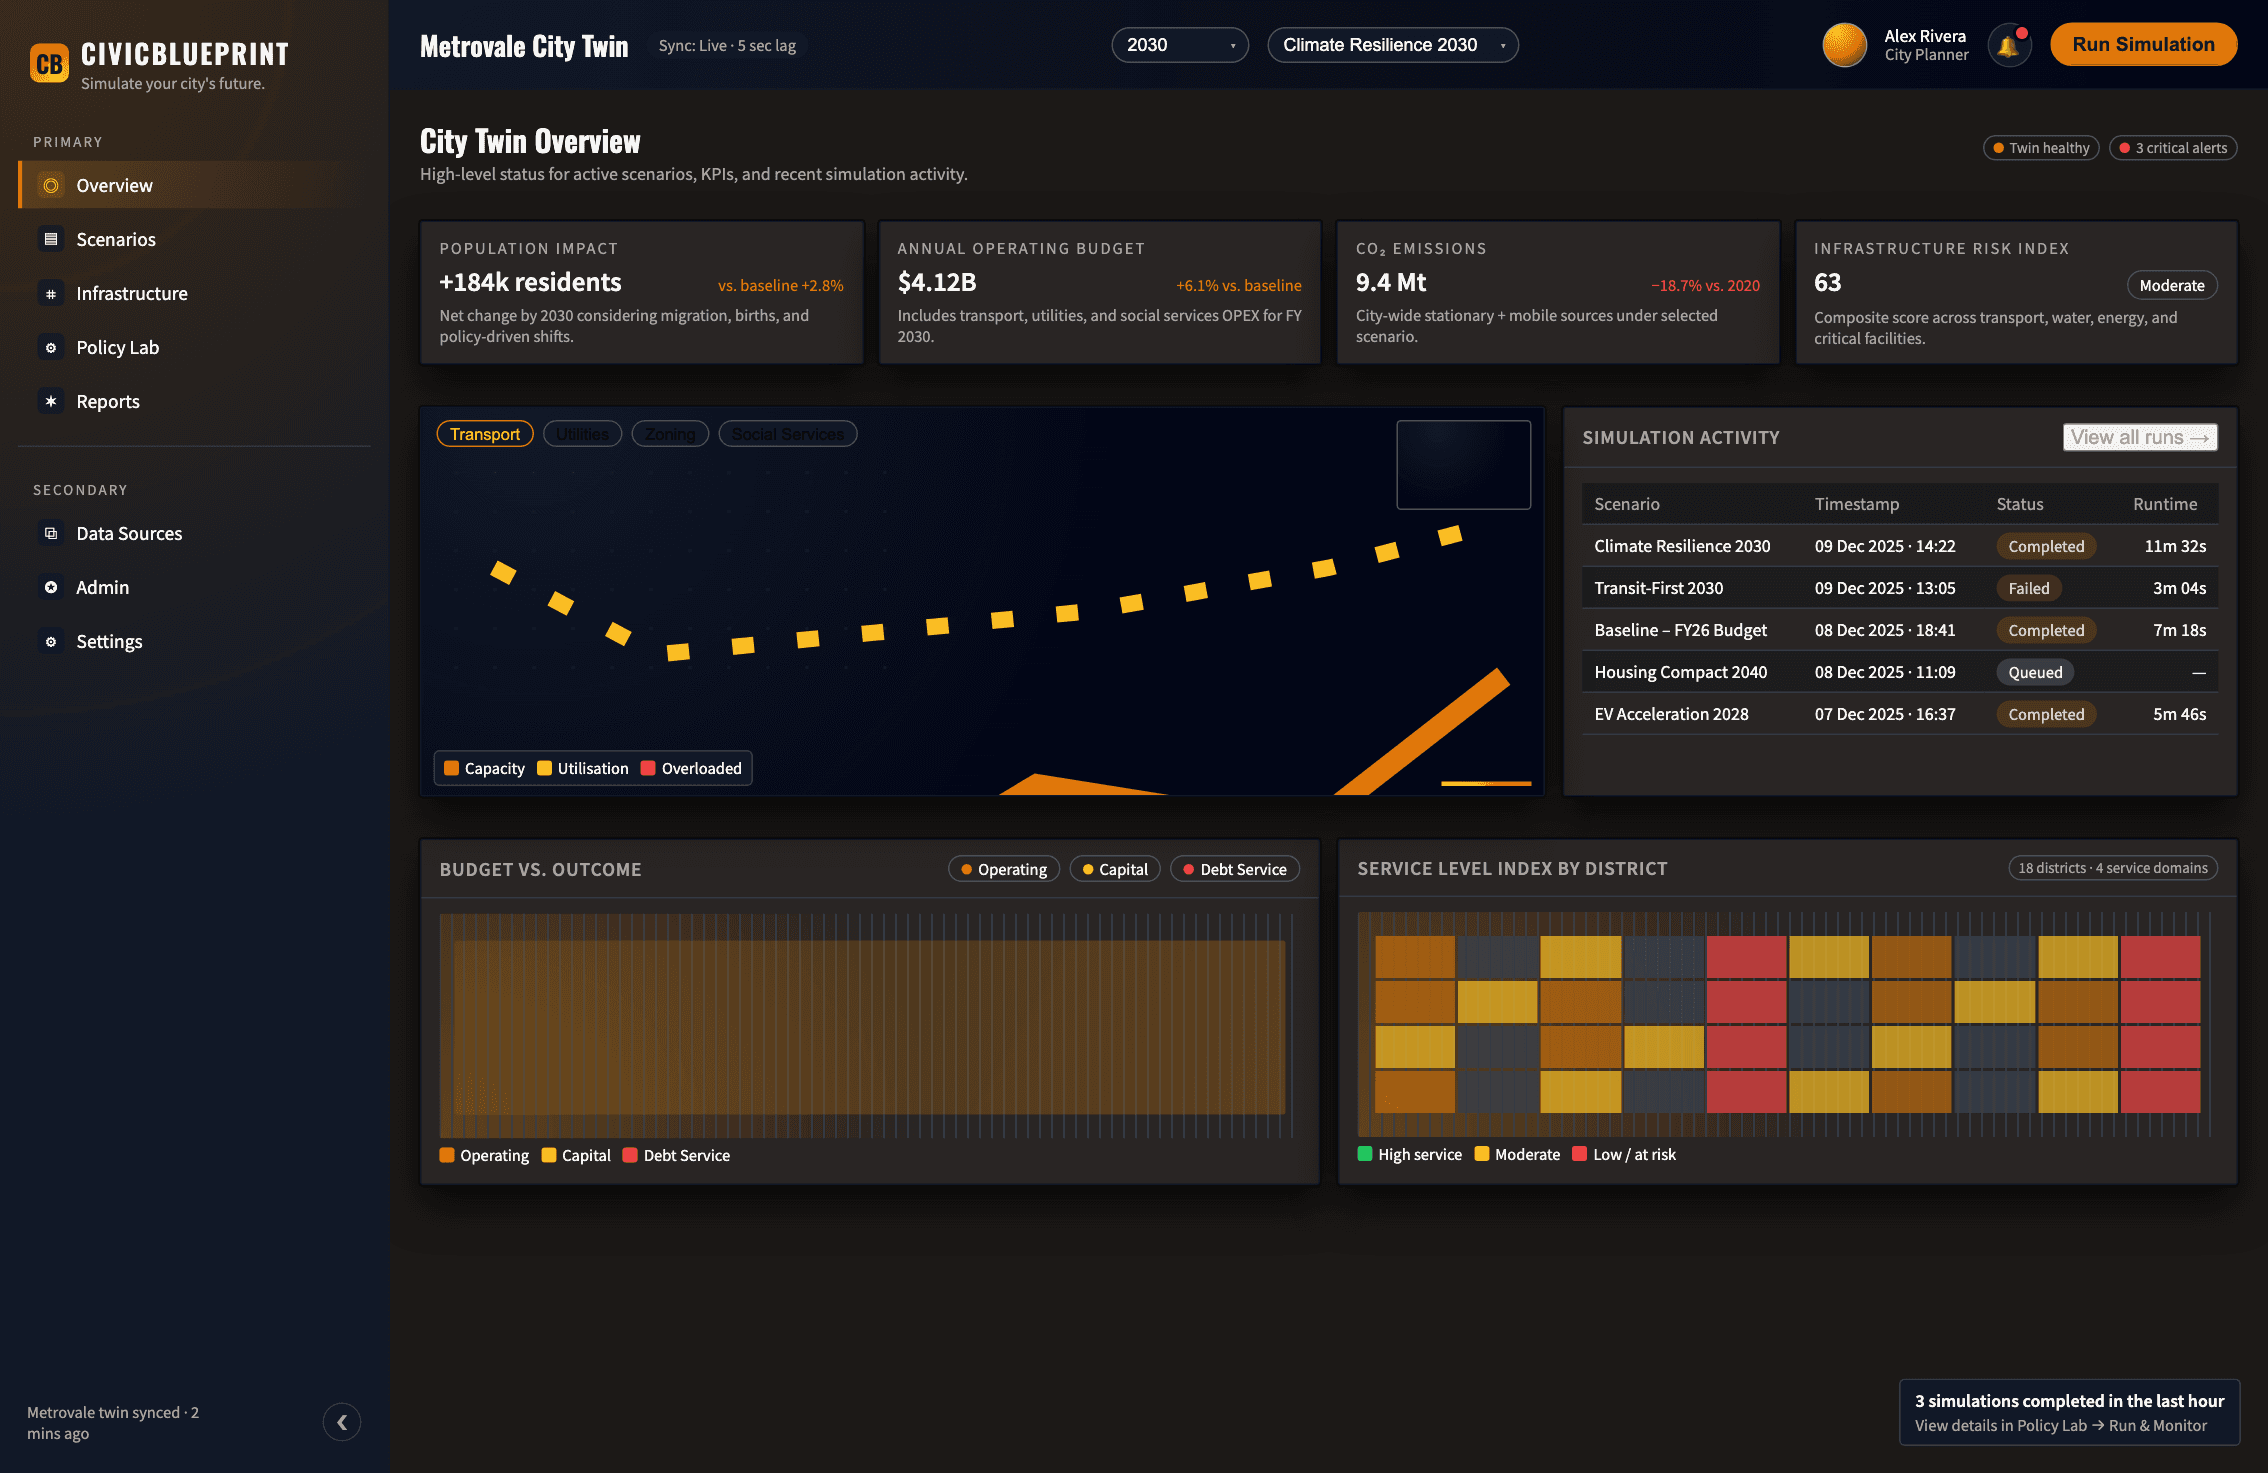The height and width of the screenshot is (1473, 2268).
Task: Open Data Sources via its icon
Action: click(51, 534)
